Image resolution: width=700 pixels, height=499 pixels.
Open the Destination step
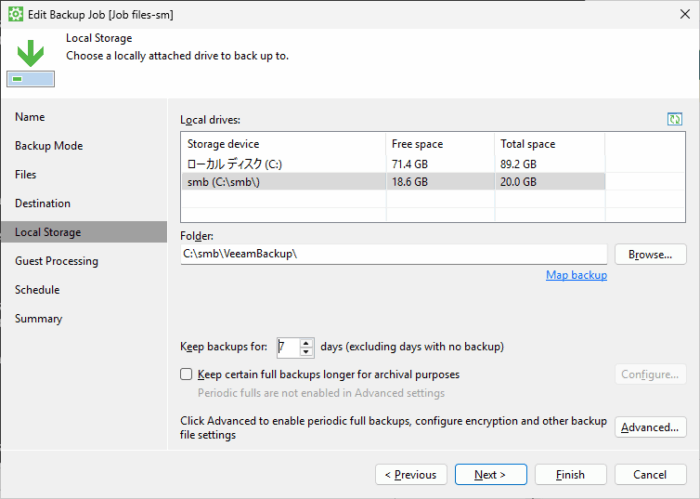click(x=42, y=204)
